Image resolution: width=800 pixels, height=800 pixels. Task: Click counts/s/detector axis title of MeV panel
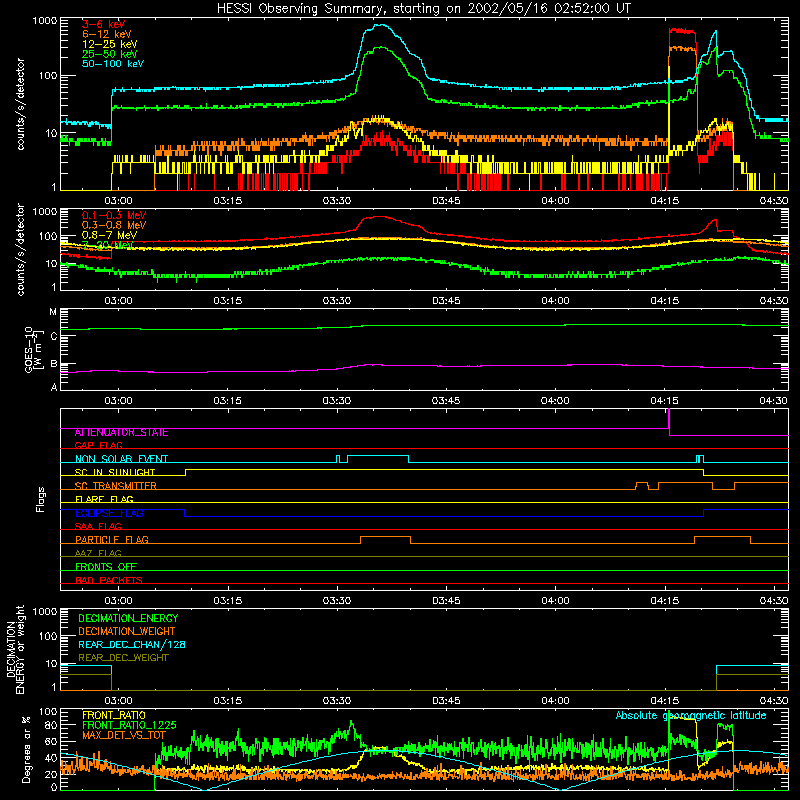pyautogui.click(x=20, y=249)
